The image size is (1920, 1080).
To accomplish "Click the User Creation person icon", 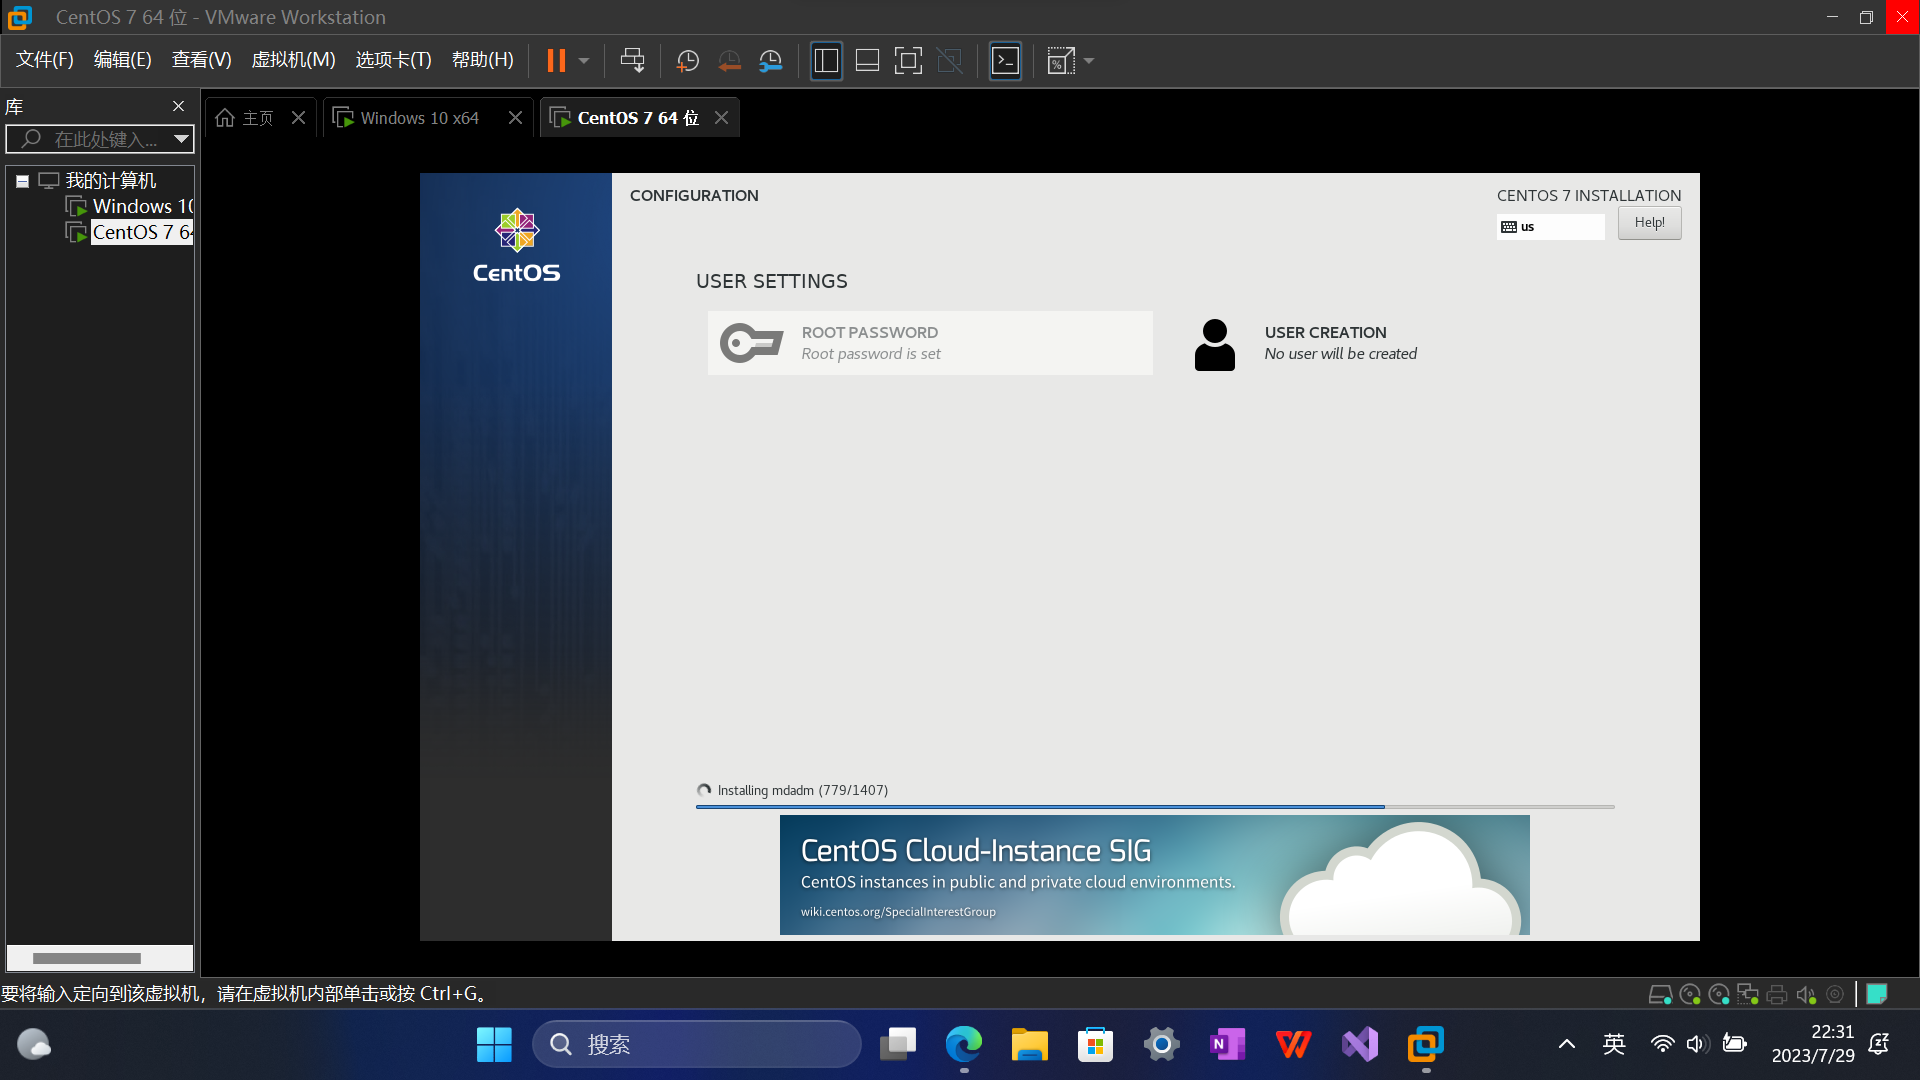I will coord(1214,344).
